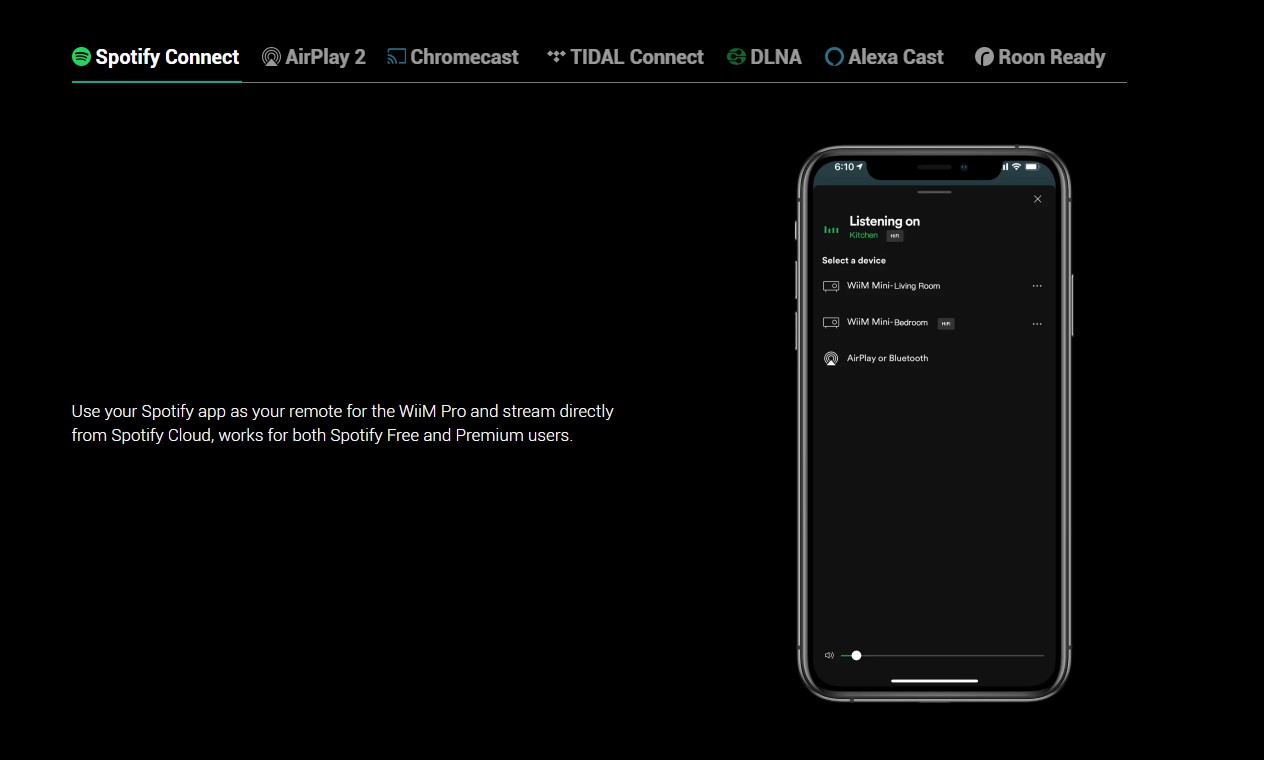Click the Spotify logo icon in tabs
Screen dimensions: 1264x760
pyautogui.click(x=82, y=57)
